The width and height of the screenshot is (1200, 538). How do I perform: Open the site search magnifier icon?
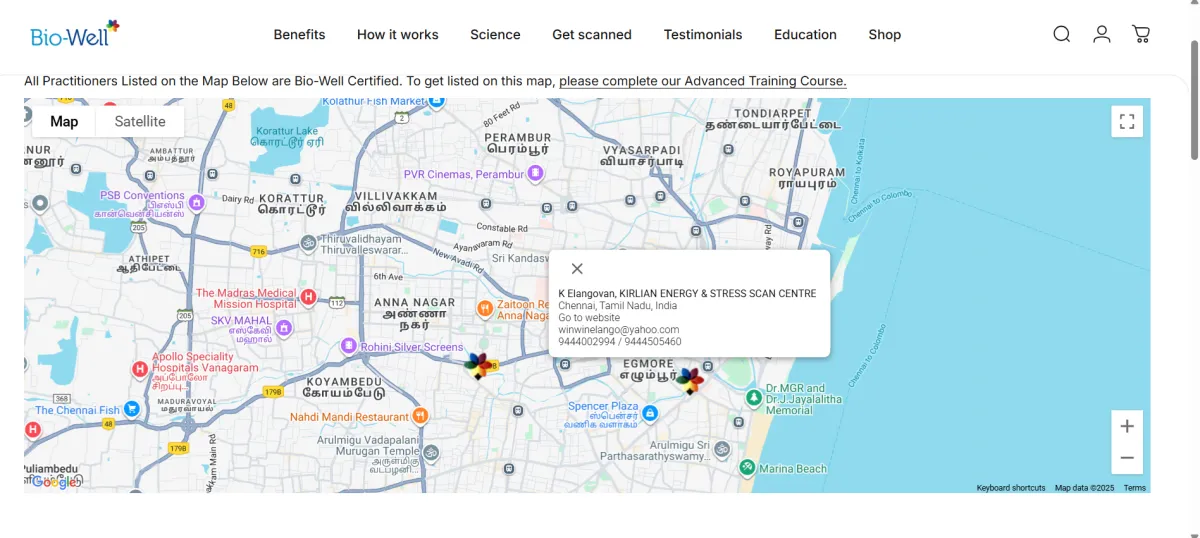pyautogui.click(x=1062, y=34)
